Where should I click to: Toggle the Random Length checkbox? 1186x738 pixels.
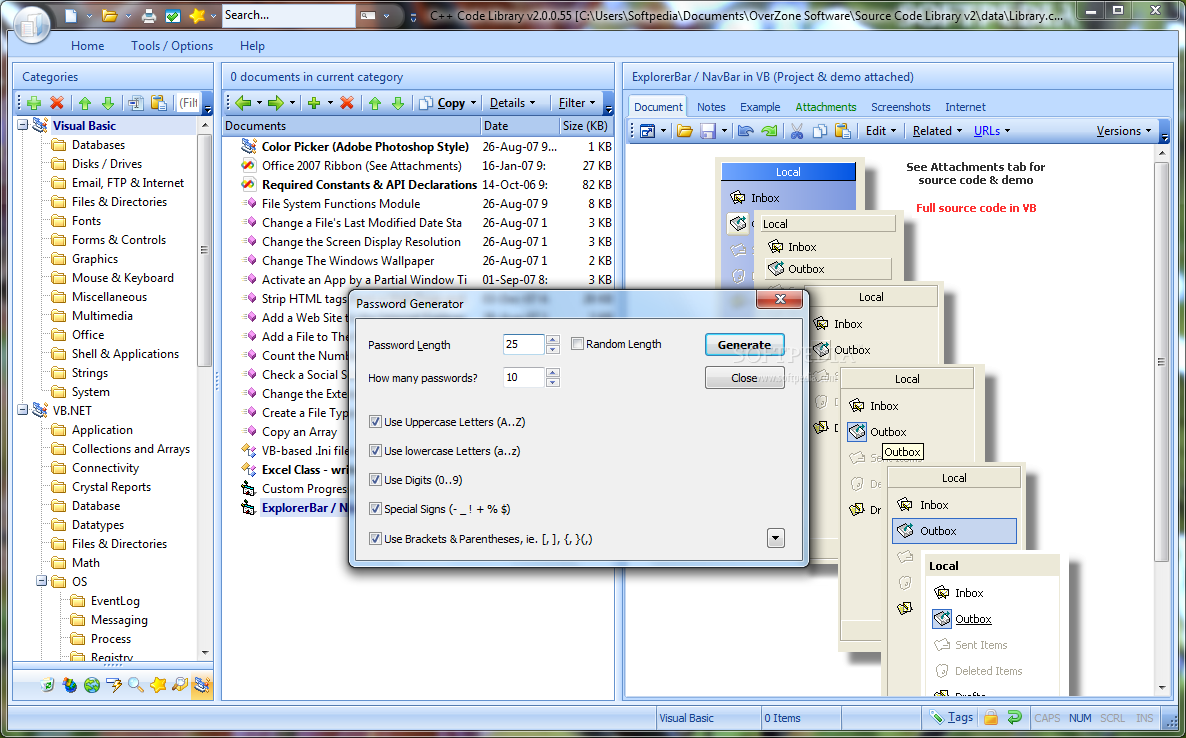tap(577, 344)
